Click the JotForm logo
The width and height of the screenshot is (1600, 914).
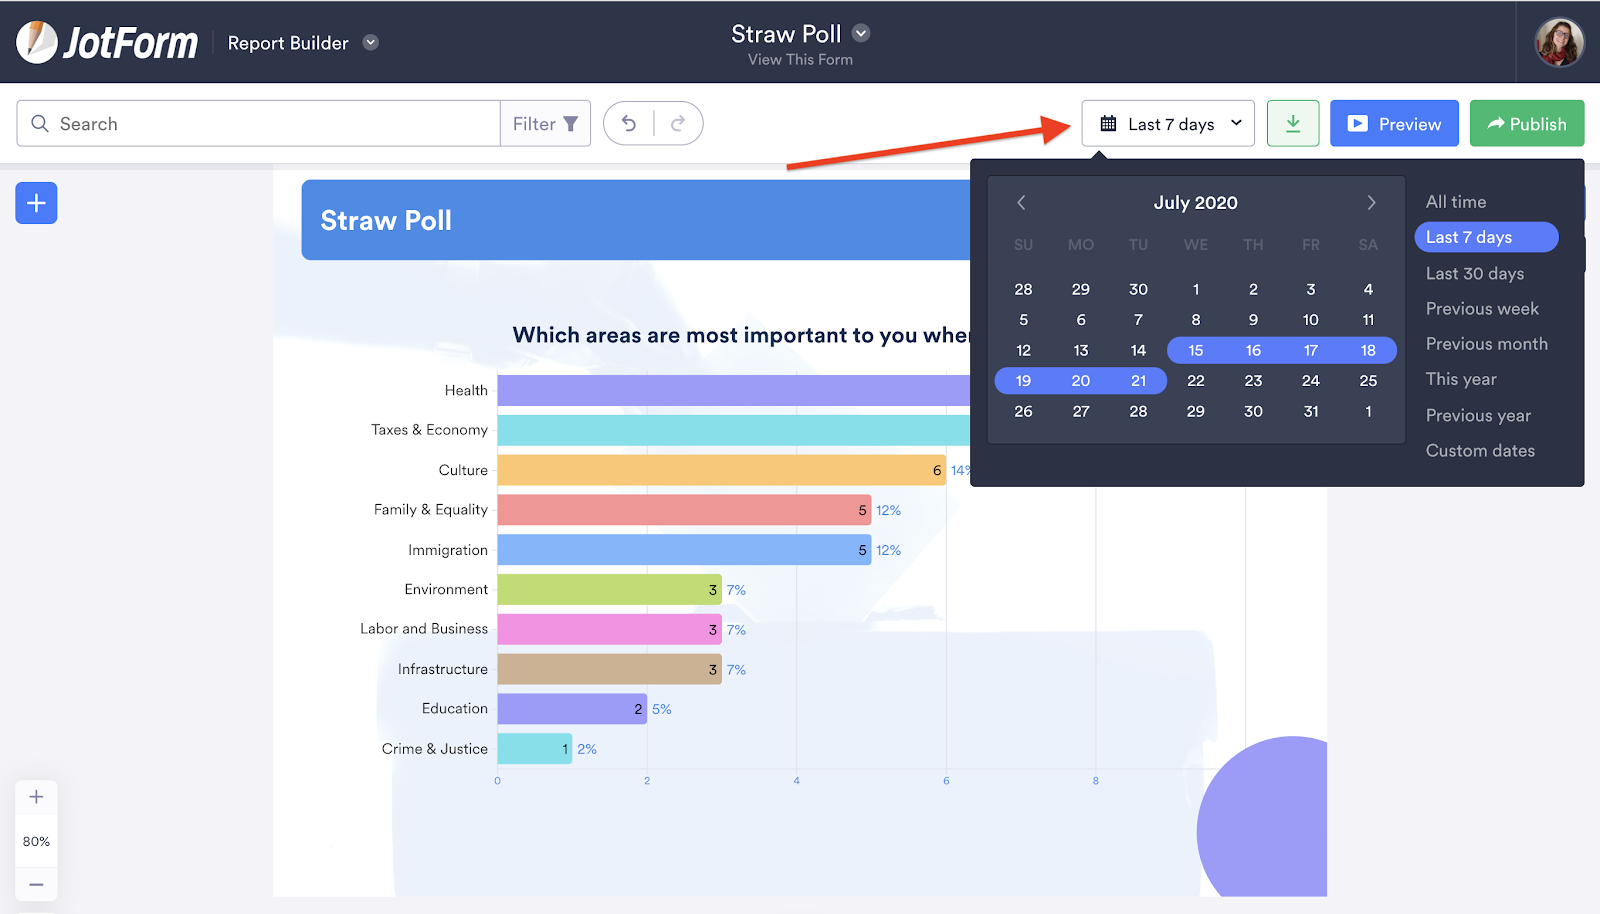107,42
